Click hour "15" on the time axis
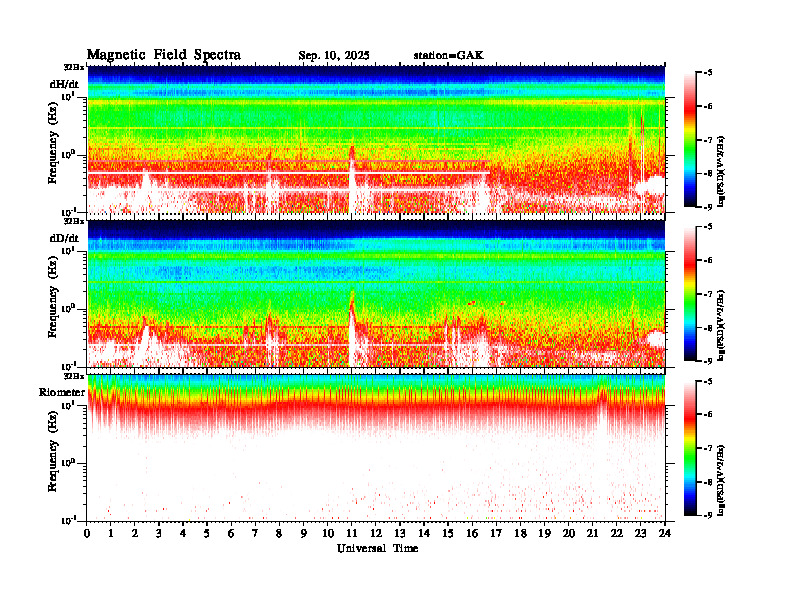Screen dimensions: 792x612 pyautogui.click(x=448, y=533)
